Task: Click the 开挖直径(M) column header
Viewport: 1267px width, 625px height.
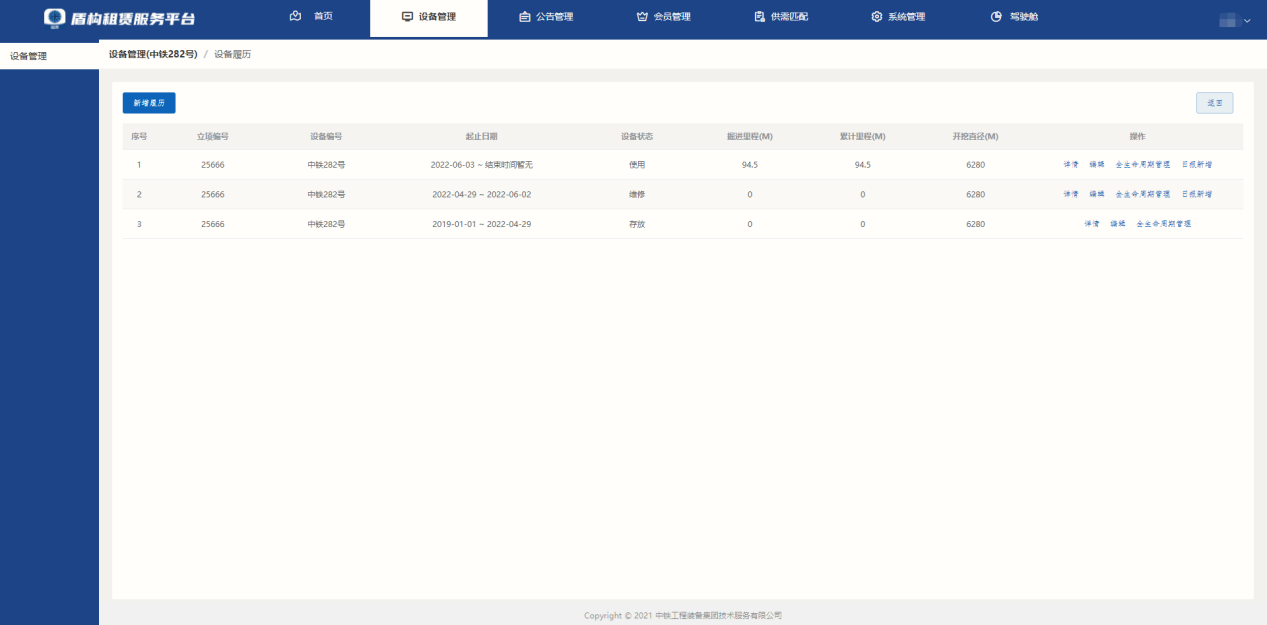Action: coord(975,136)
